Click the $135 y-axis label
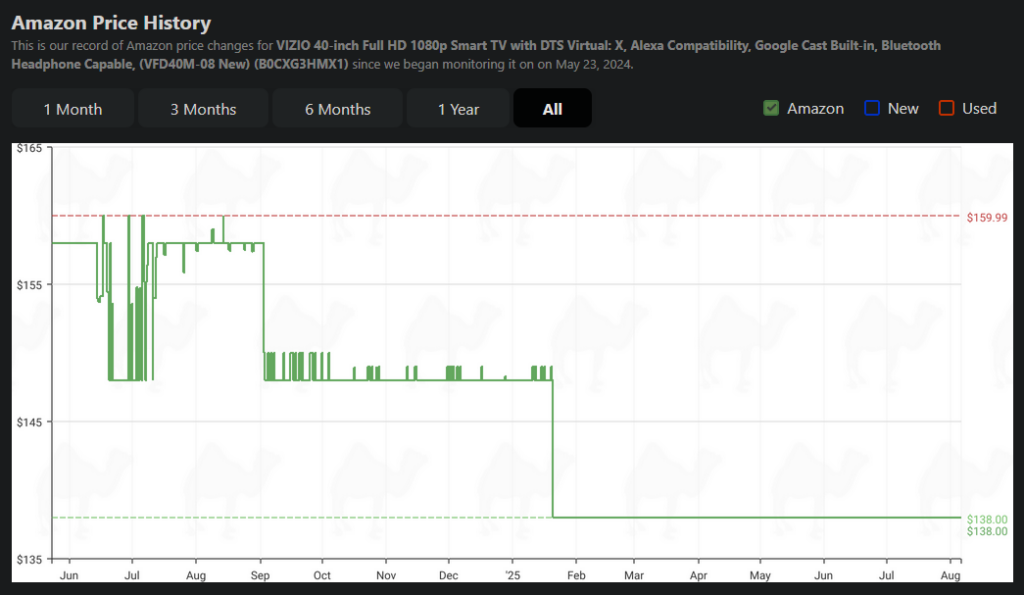This screenshot has height=595, width=1024. point(29,559)
